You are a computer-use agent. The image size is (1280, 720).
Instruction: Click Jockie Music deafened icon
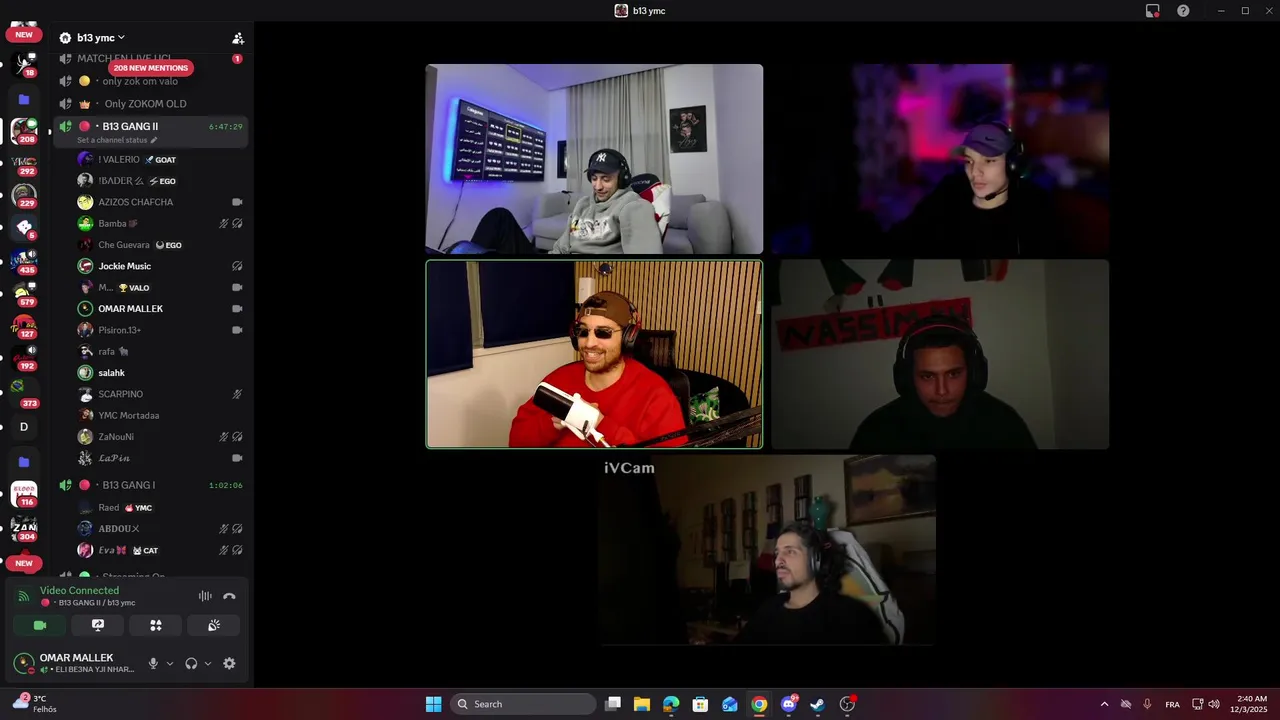pos(237,266)
